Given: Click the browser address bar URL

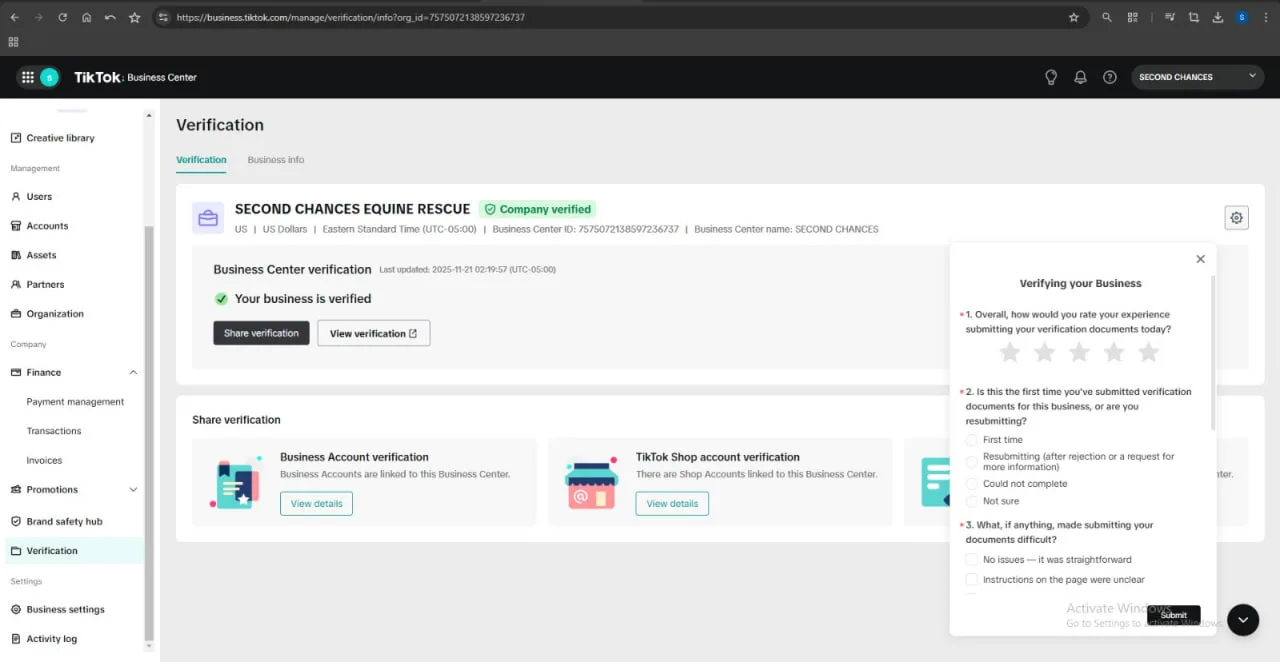Looking at the screenshot, I should [350, 17].
